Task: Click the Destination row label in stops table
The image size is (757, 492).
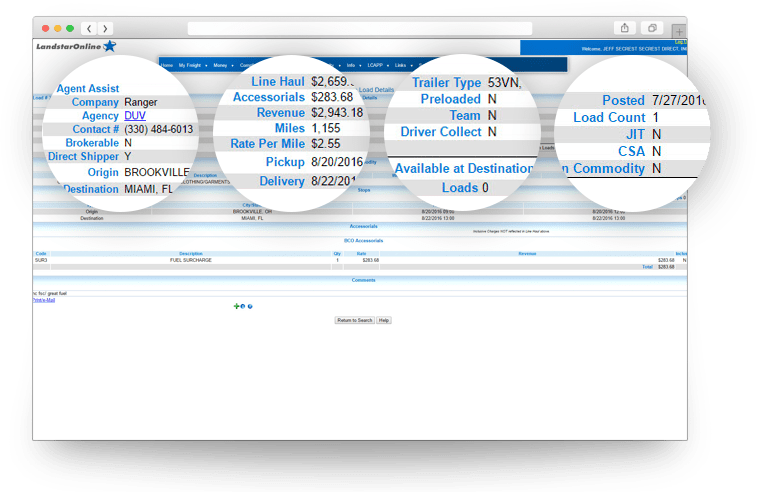Action: point(92,218)
